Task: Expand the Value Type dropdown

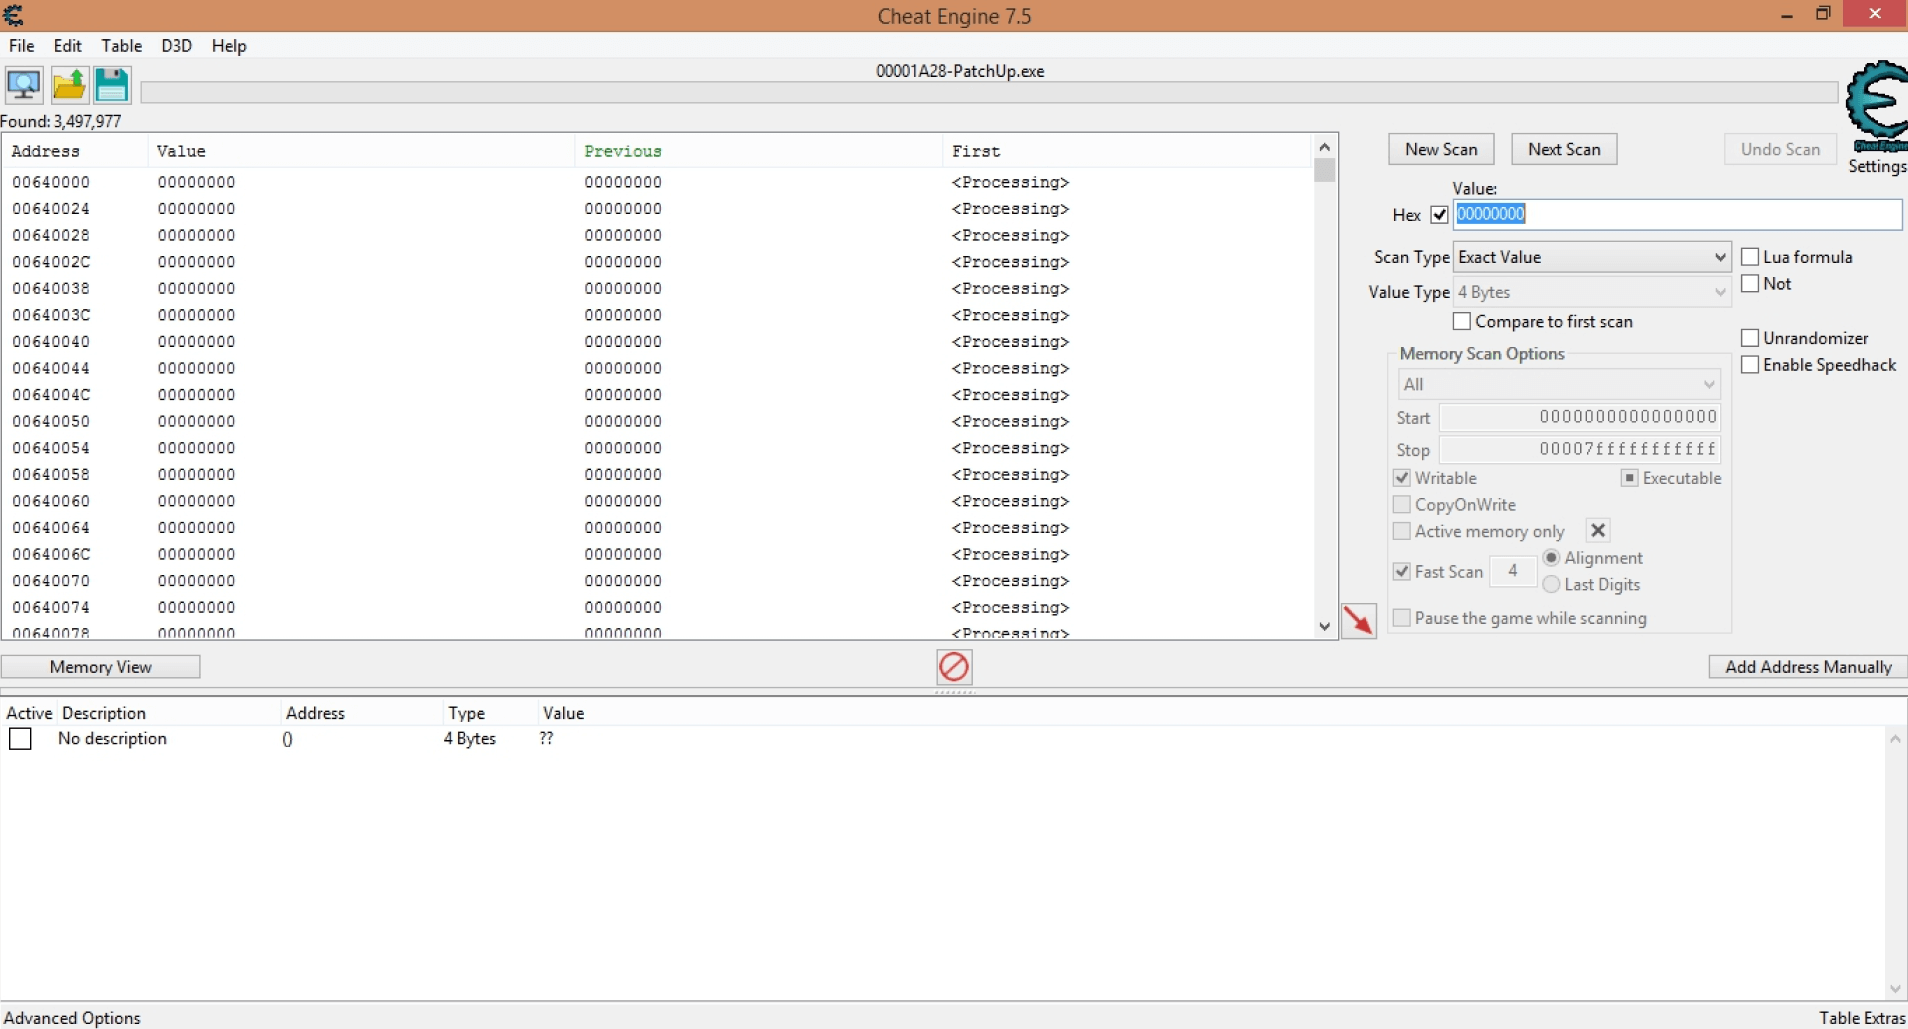Action: (x=1591, y=292)
